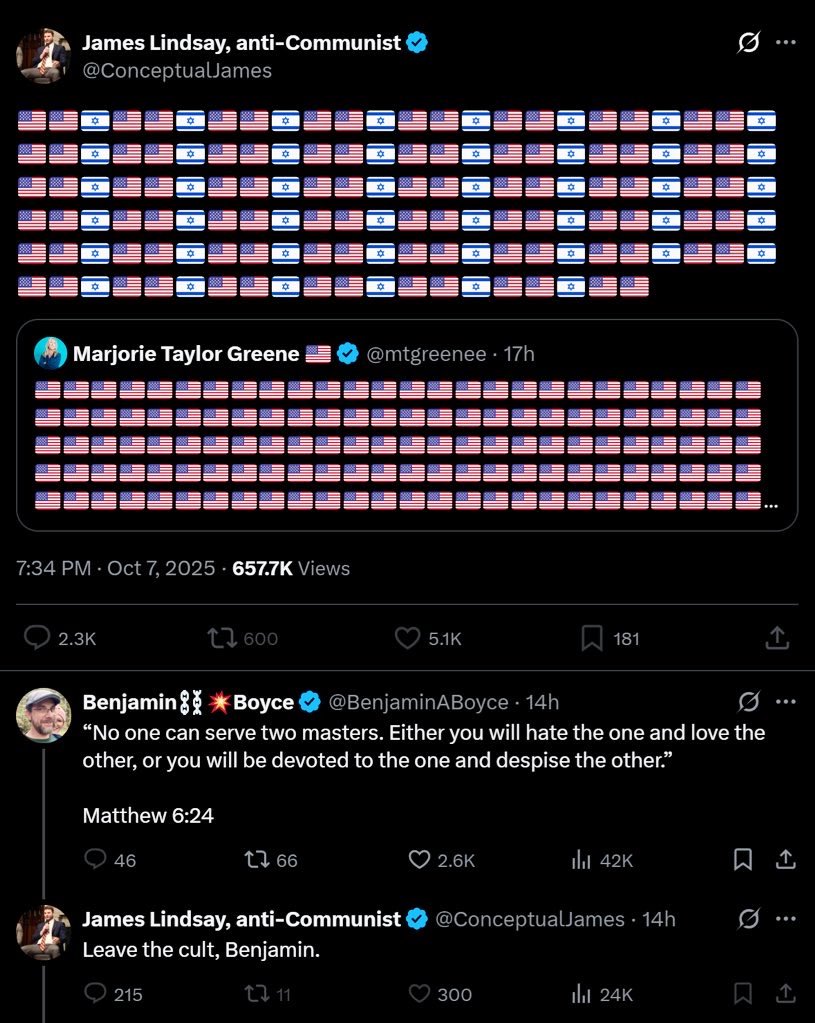Like the "Leave the cult, Benjamin" reply
815x1023 pixels.
(x=420, y=994)
